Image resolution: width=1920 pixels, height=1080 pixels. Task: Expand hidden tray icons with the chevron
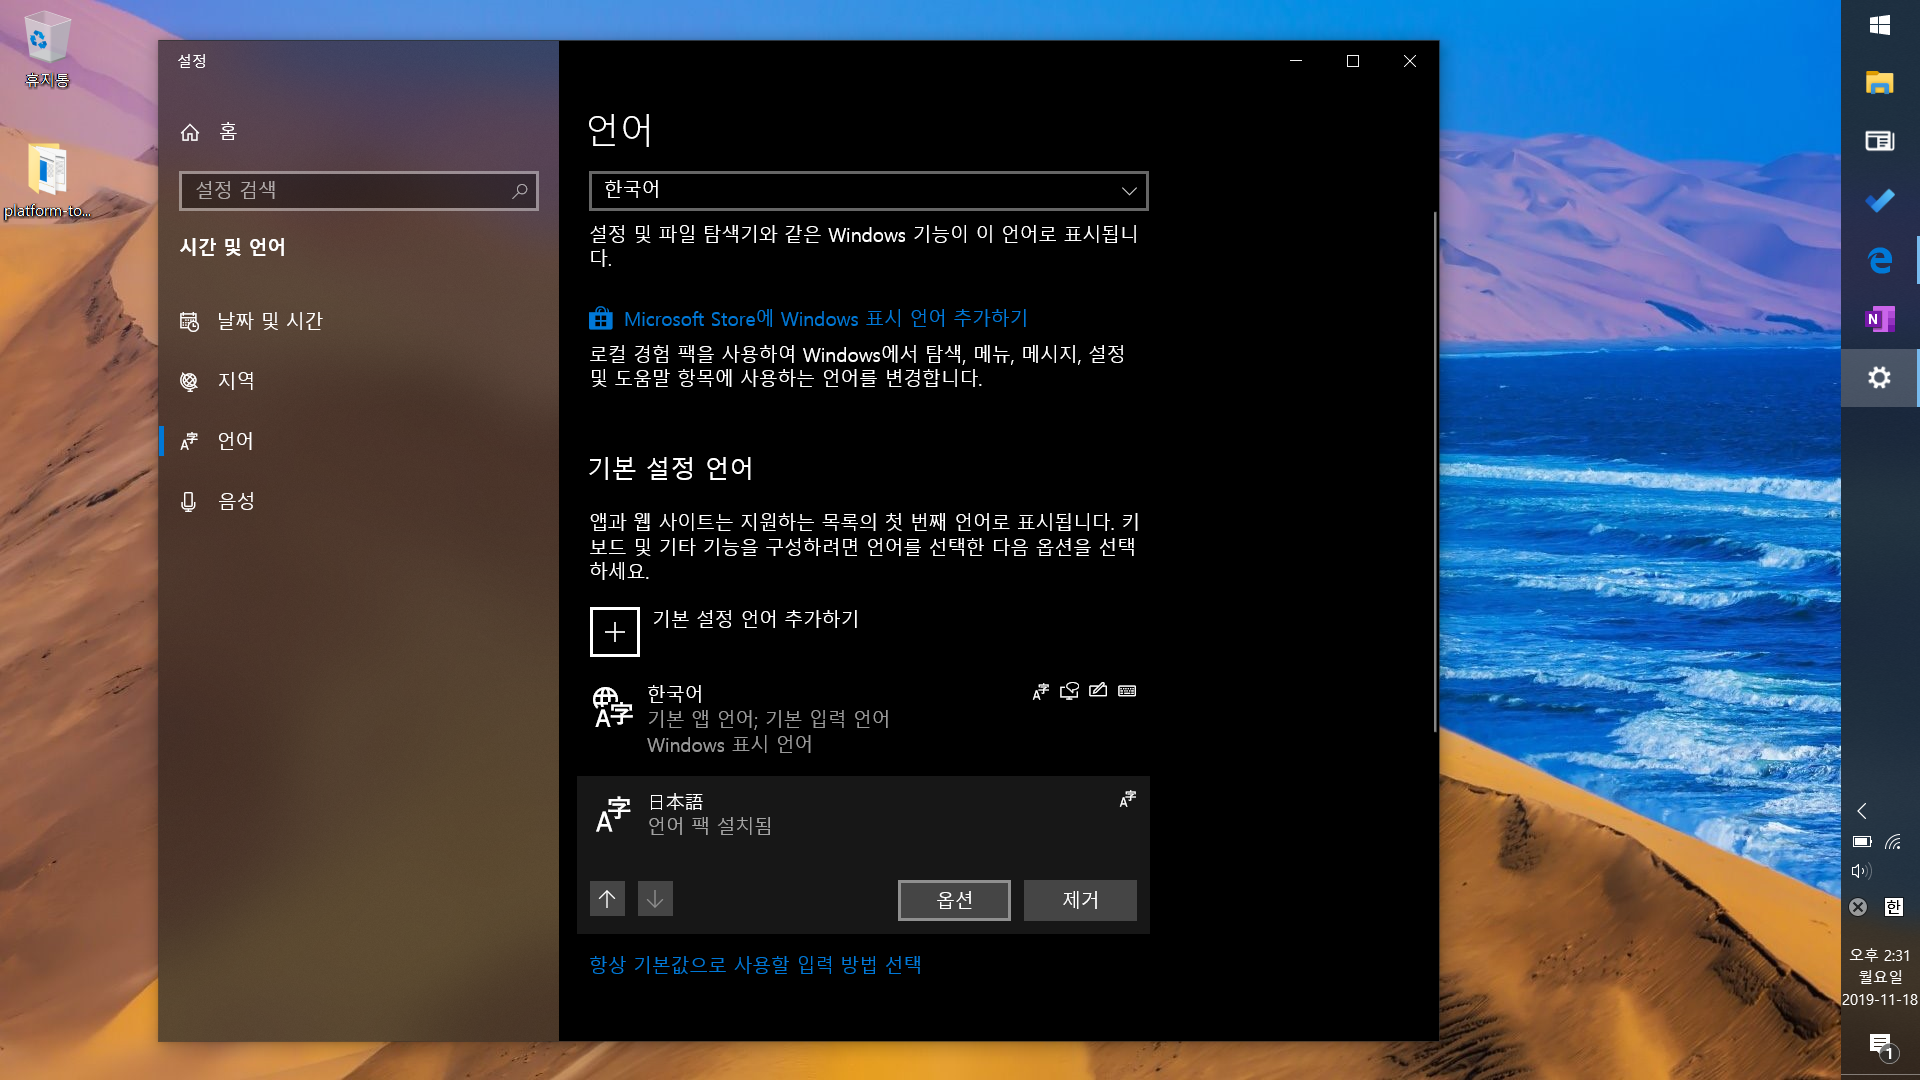[x=1862, y=811]
